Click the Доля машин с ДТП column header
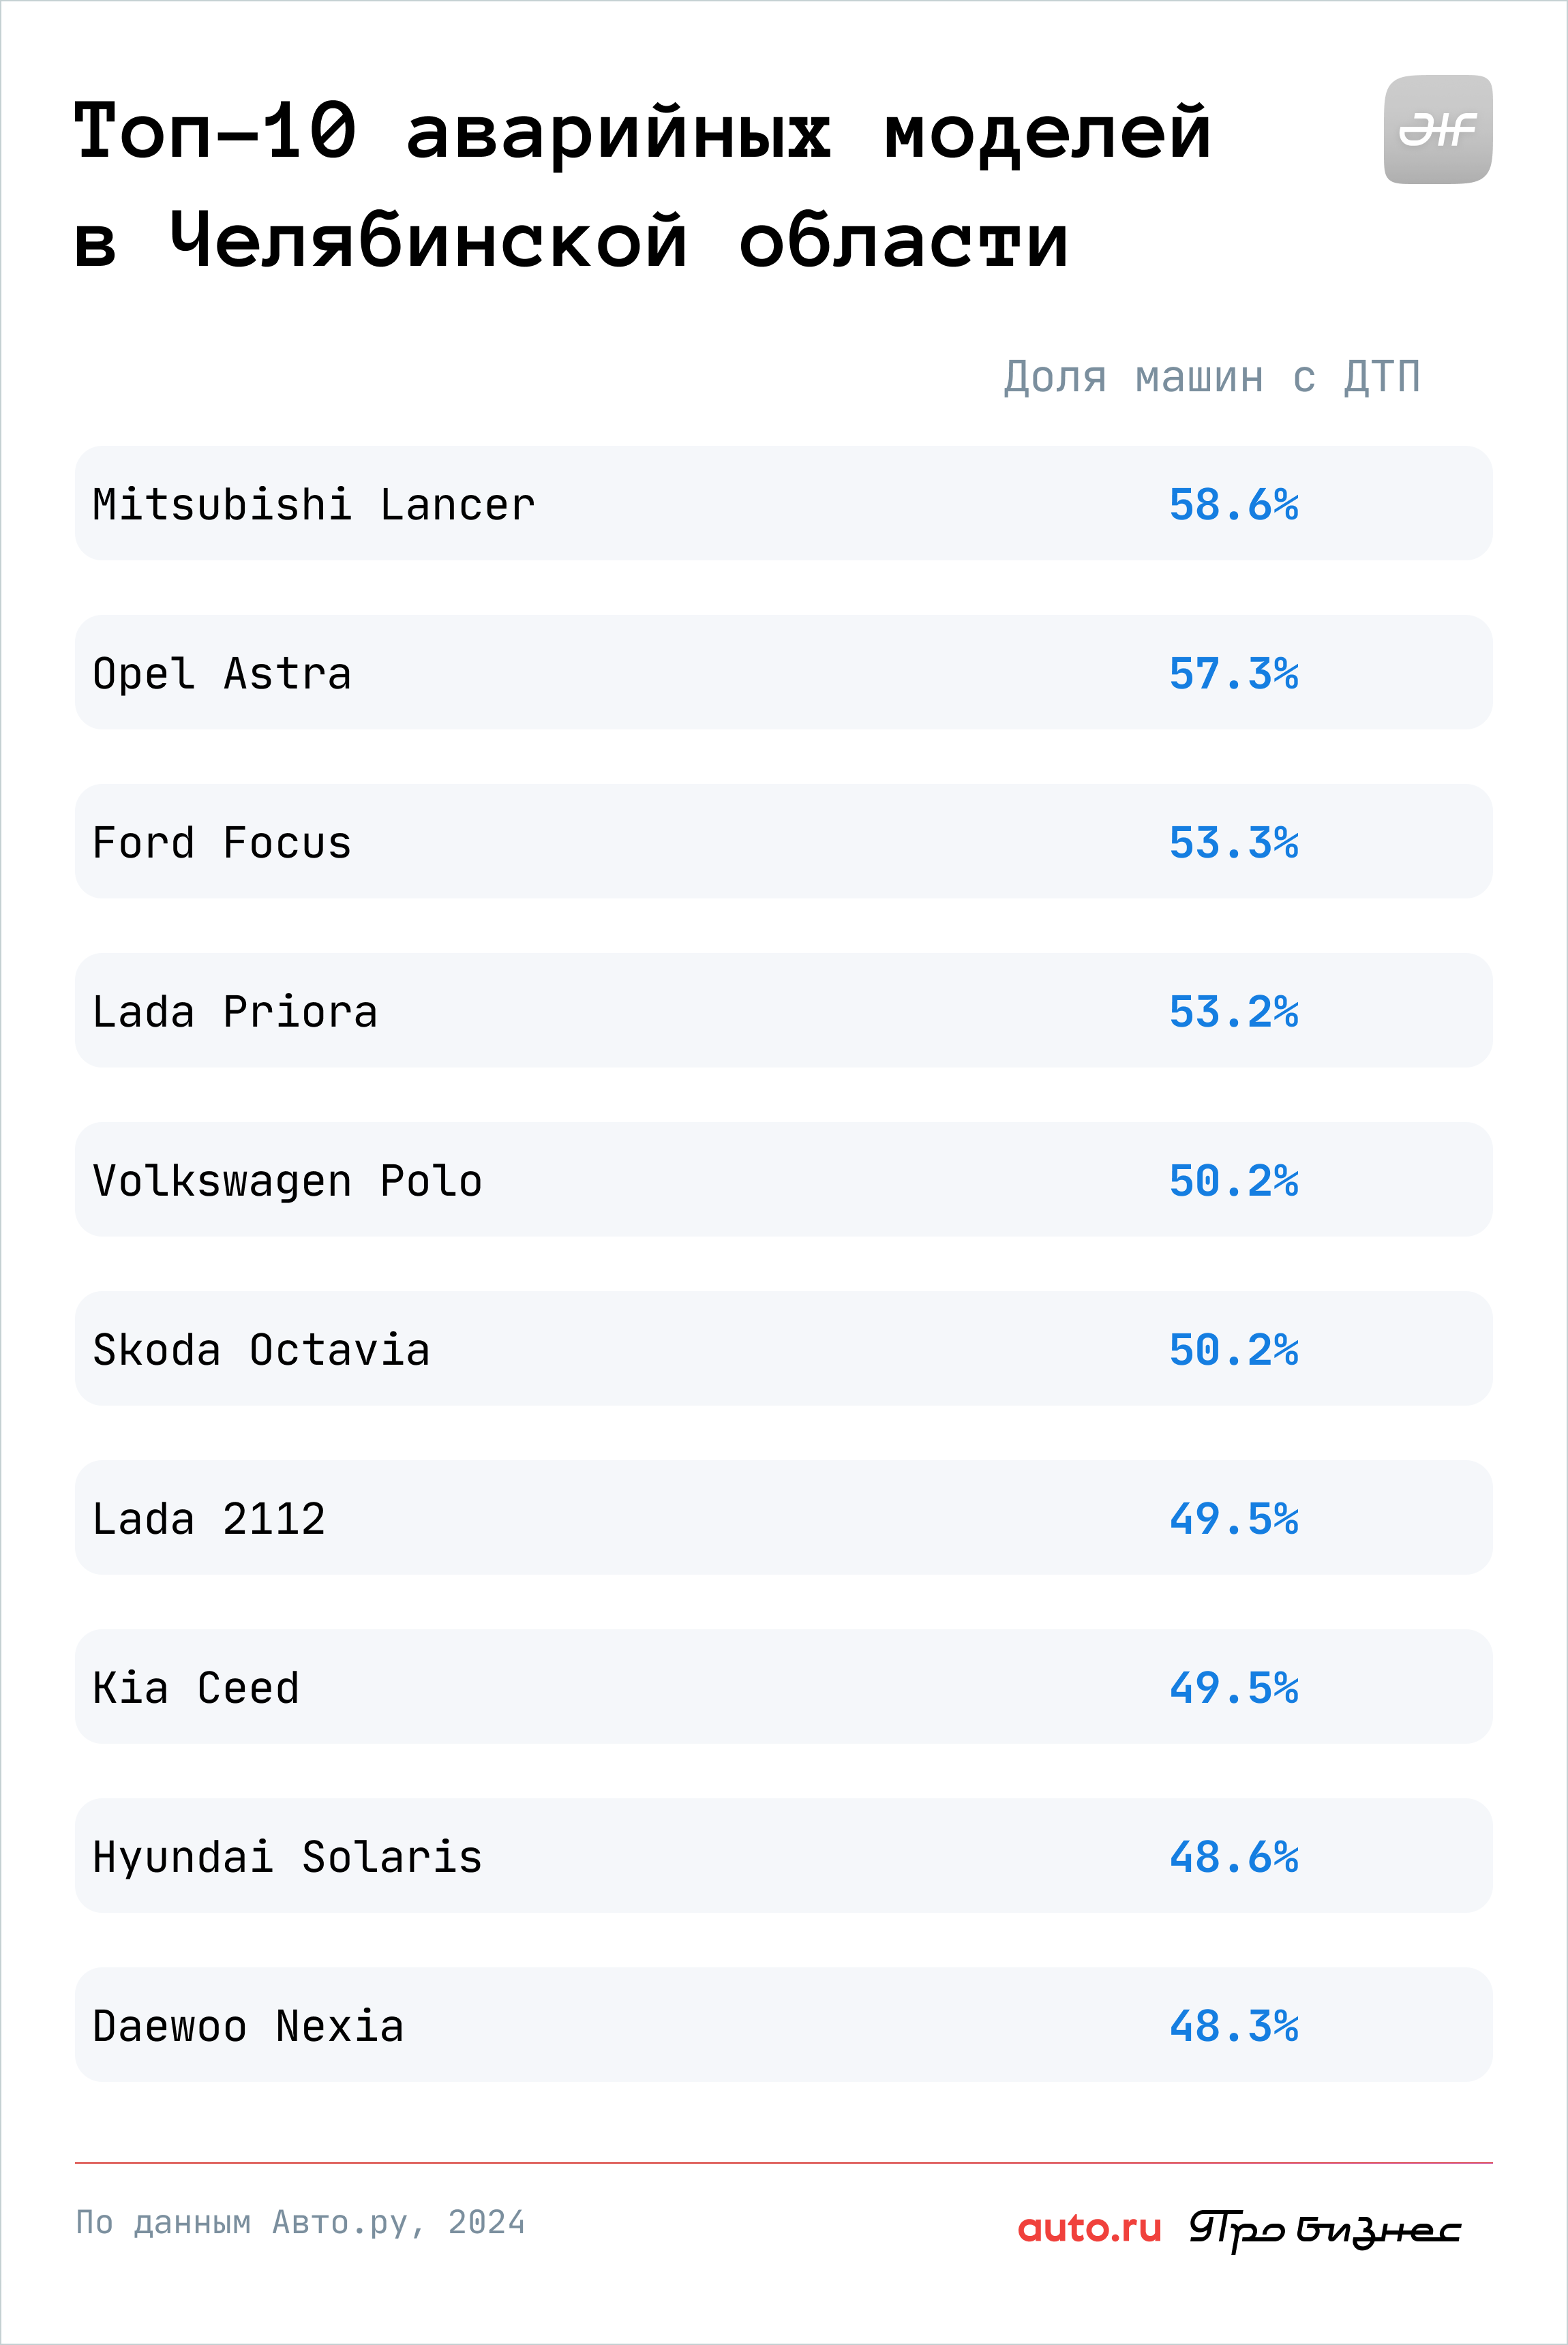This screenshot has width=1568, height=2345. point(1212,377)
